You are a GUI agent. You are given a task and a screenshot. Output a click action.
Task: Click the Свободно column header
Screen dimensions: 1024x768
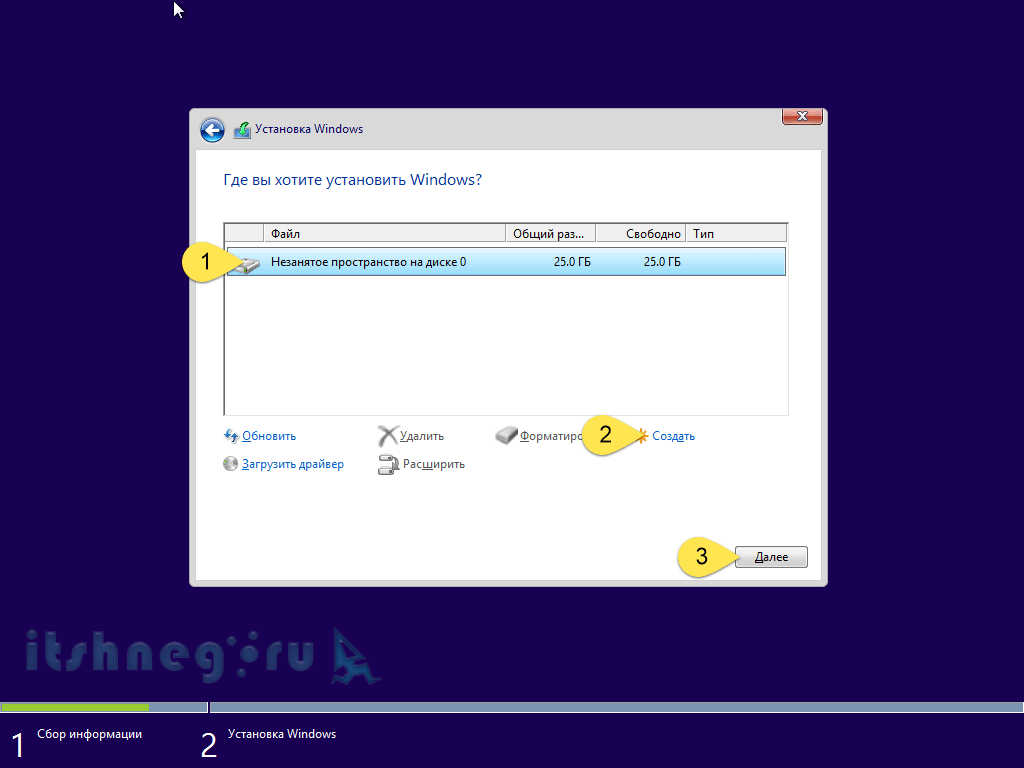[x=641, y=233]
